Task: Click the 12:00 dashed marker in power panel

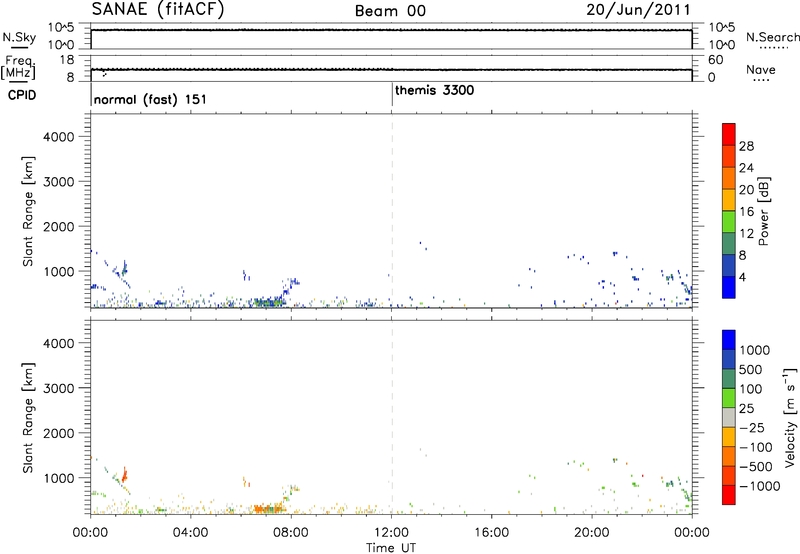Action: pyautogui.click(x=392, y=211)
